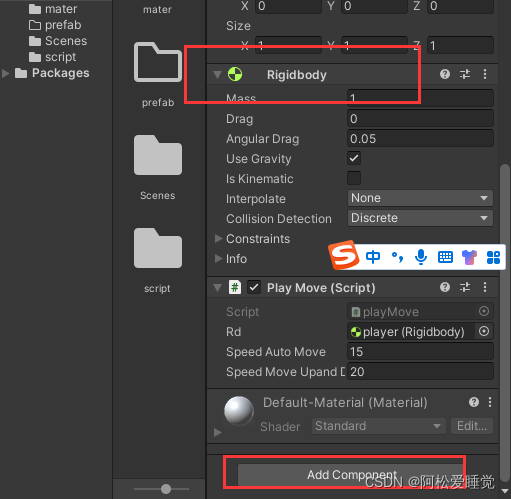This screenshot has height=499, width=511.
Task: Open Default-Material three-dot menu
Action: coord(490,402)
